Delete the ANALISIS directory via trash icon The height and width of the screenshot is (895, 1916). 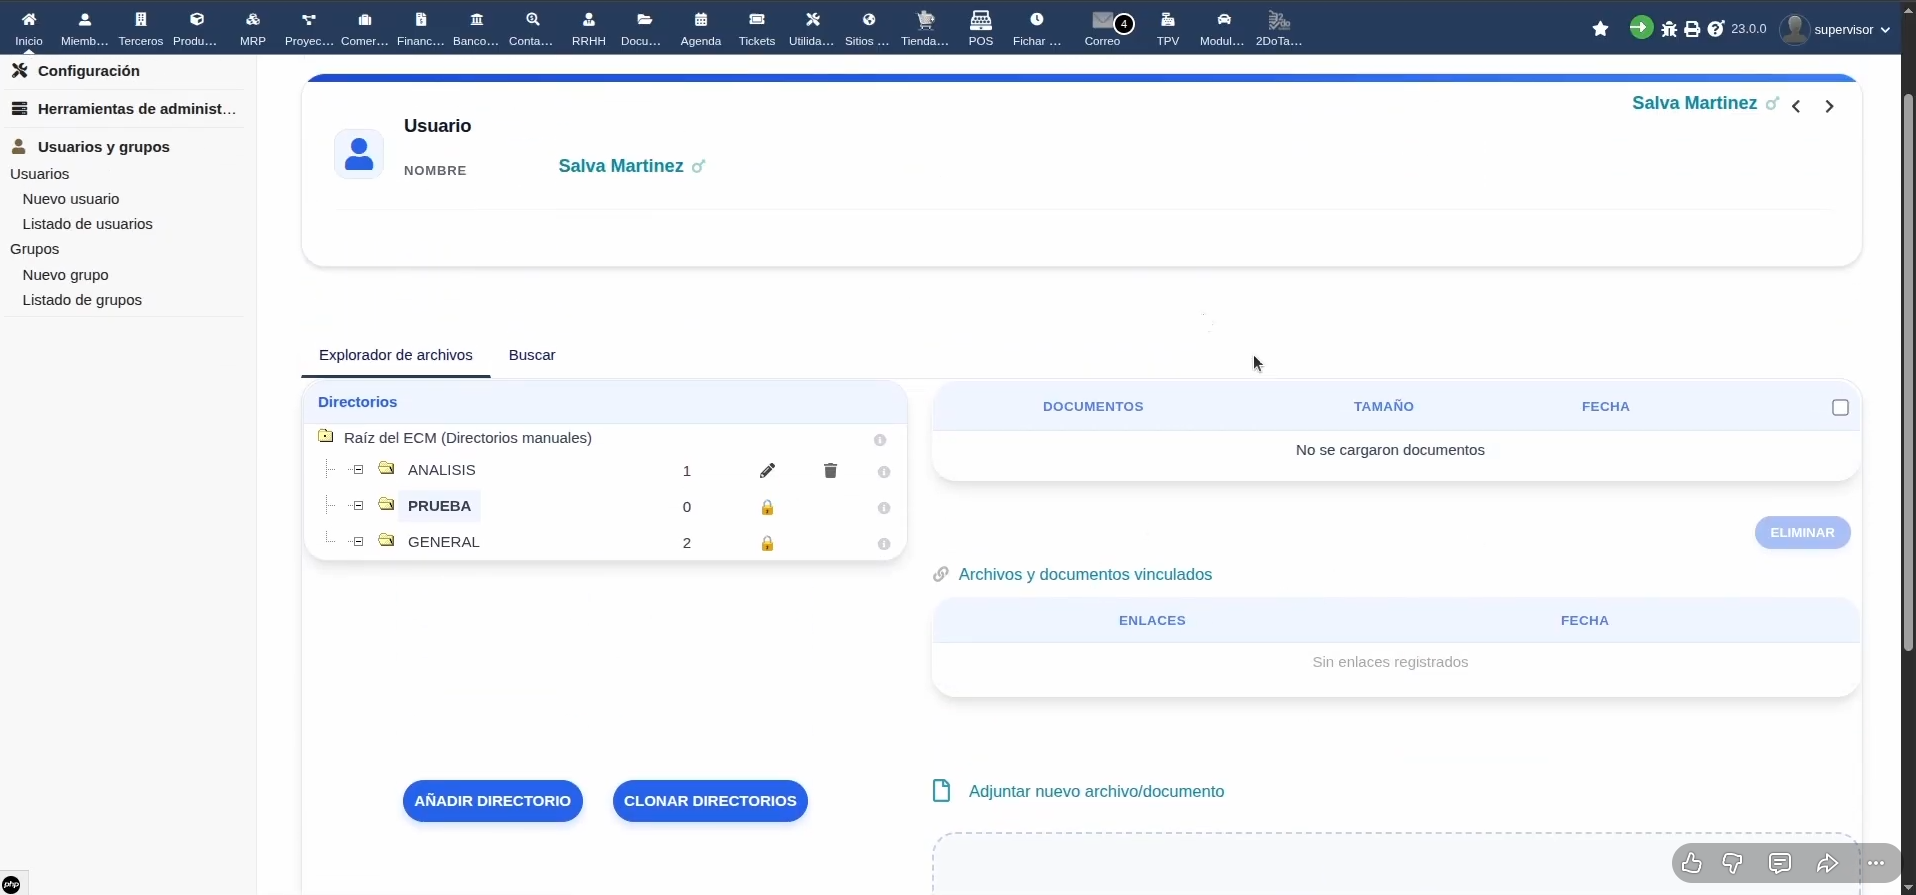[830, 471]
